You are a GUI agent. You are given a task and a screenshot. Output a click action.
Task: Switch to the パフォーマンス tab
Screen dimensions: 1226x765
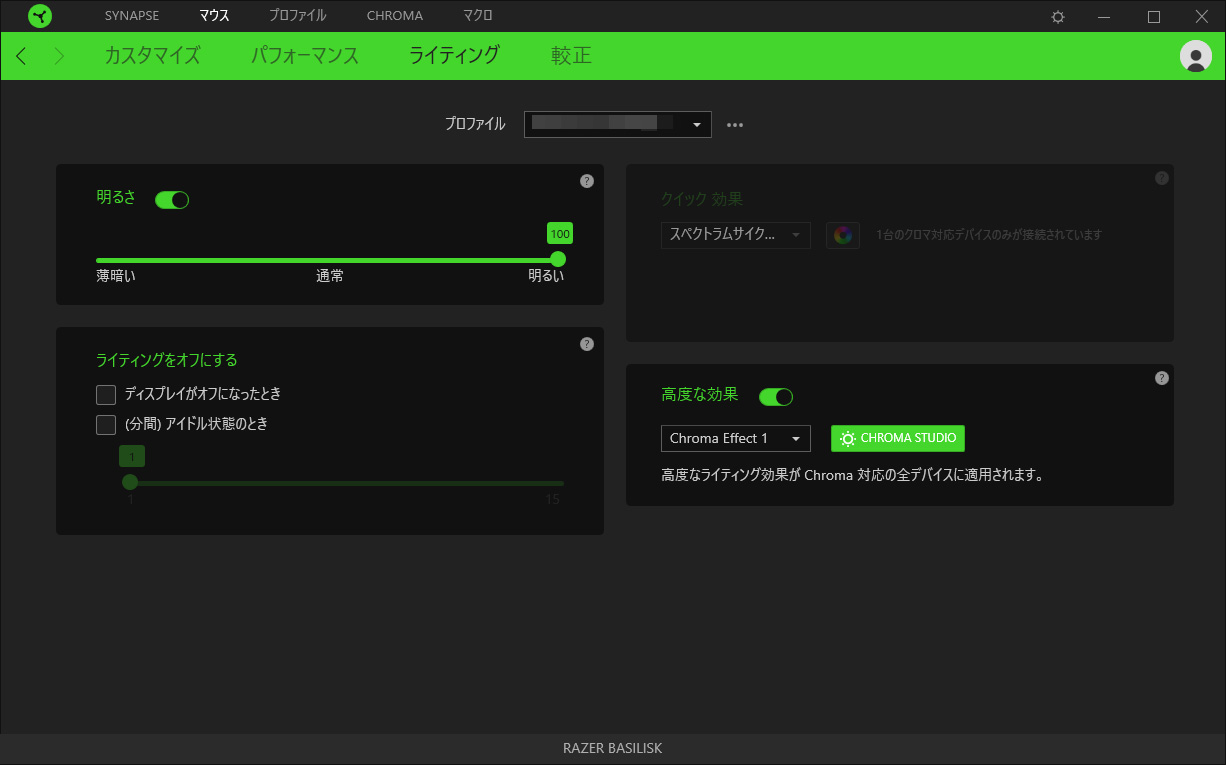pyautogui.click(x=305, y=56)
